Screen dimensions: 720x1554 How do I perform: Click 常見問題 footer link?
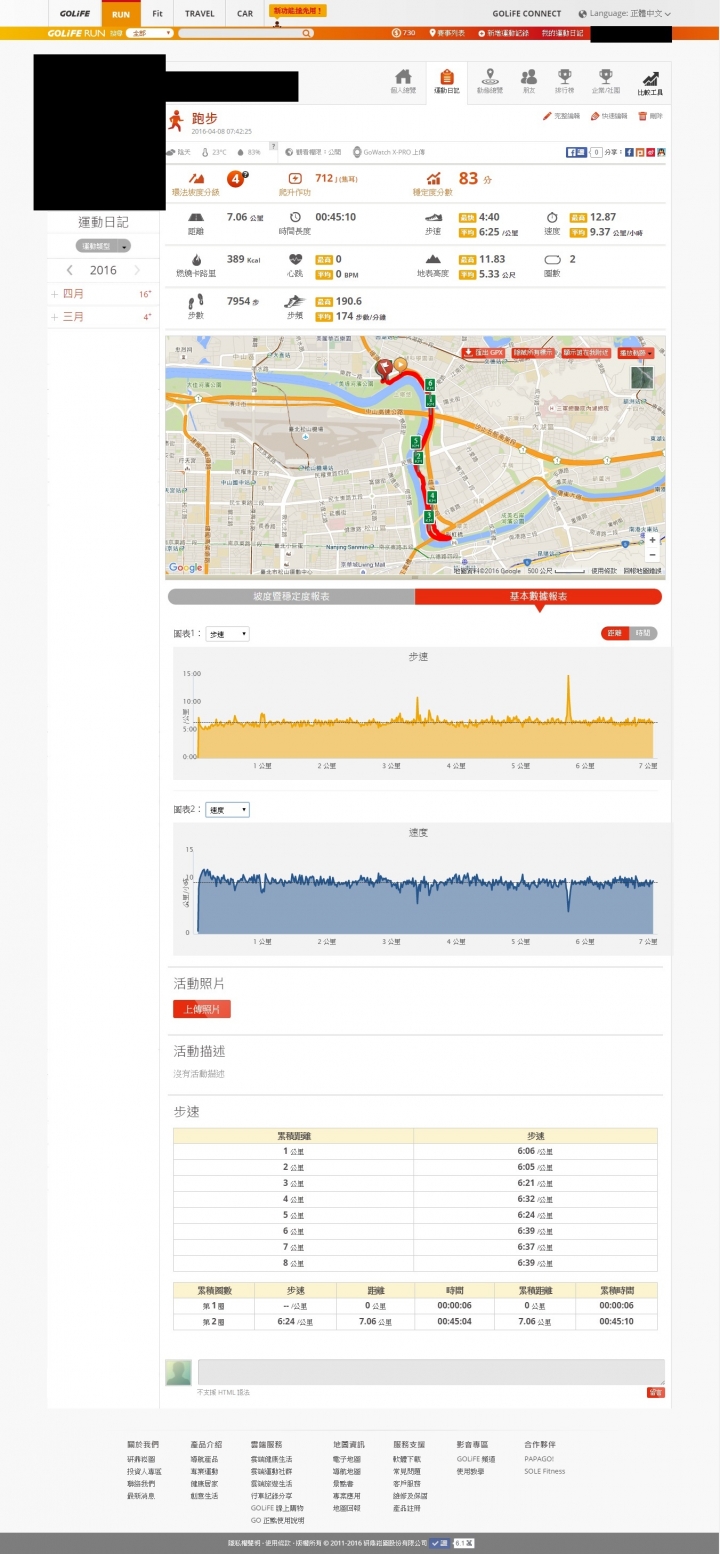pyautogui.click(x=409, y=1471)
